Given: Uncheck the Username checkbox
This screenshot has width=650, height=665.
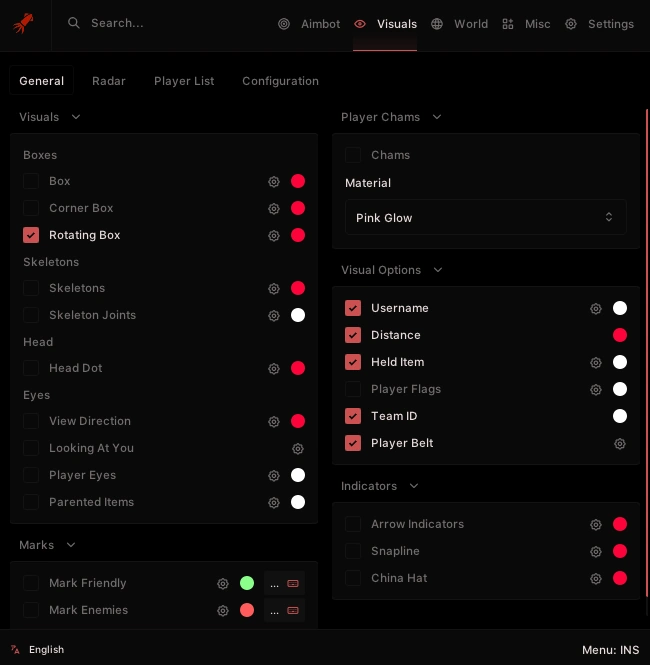Looking at the screenshot, I should click(x=353, y=308).
